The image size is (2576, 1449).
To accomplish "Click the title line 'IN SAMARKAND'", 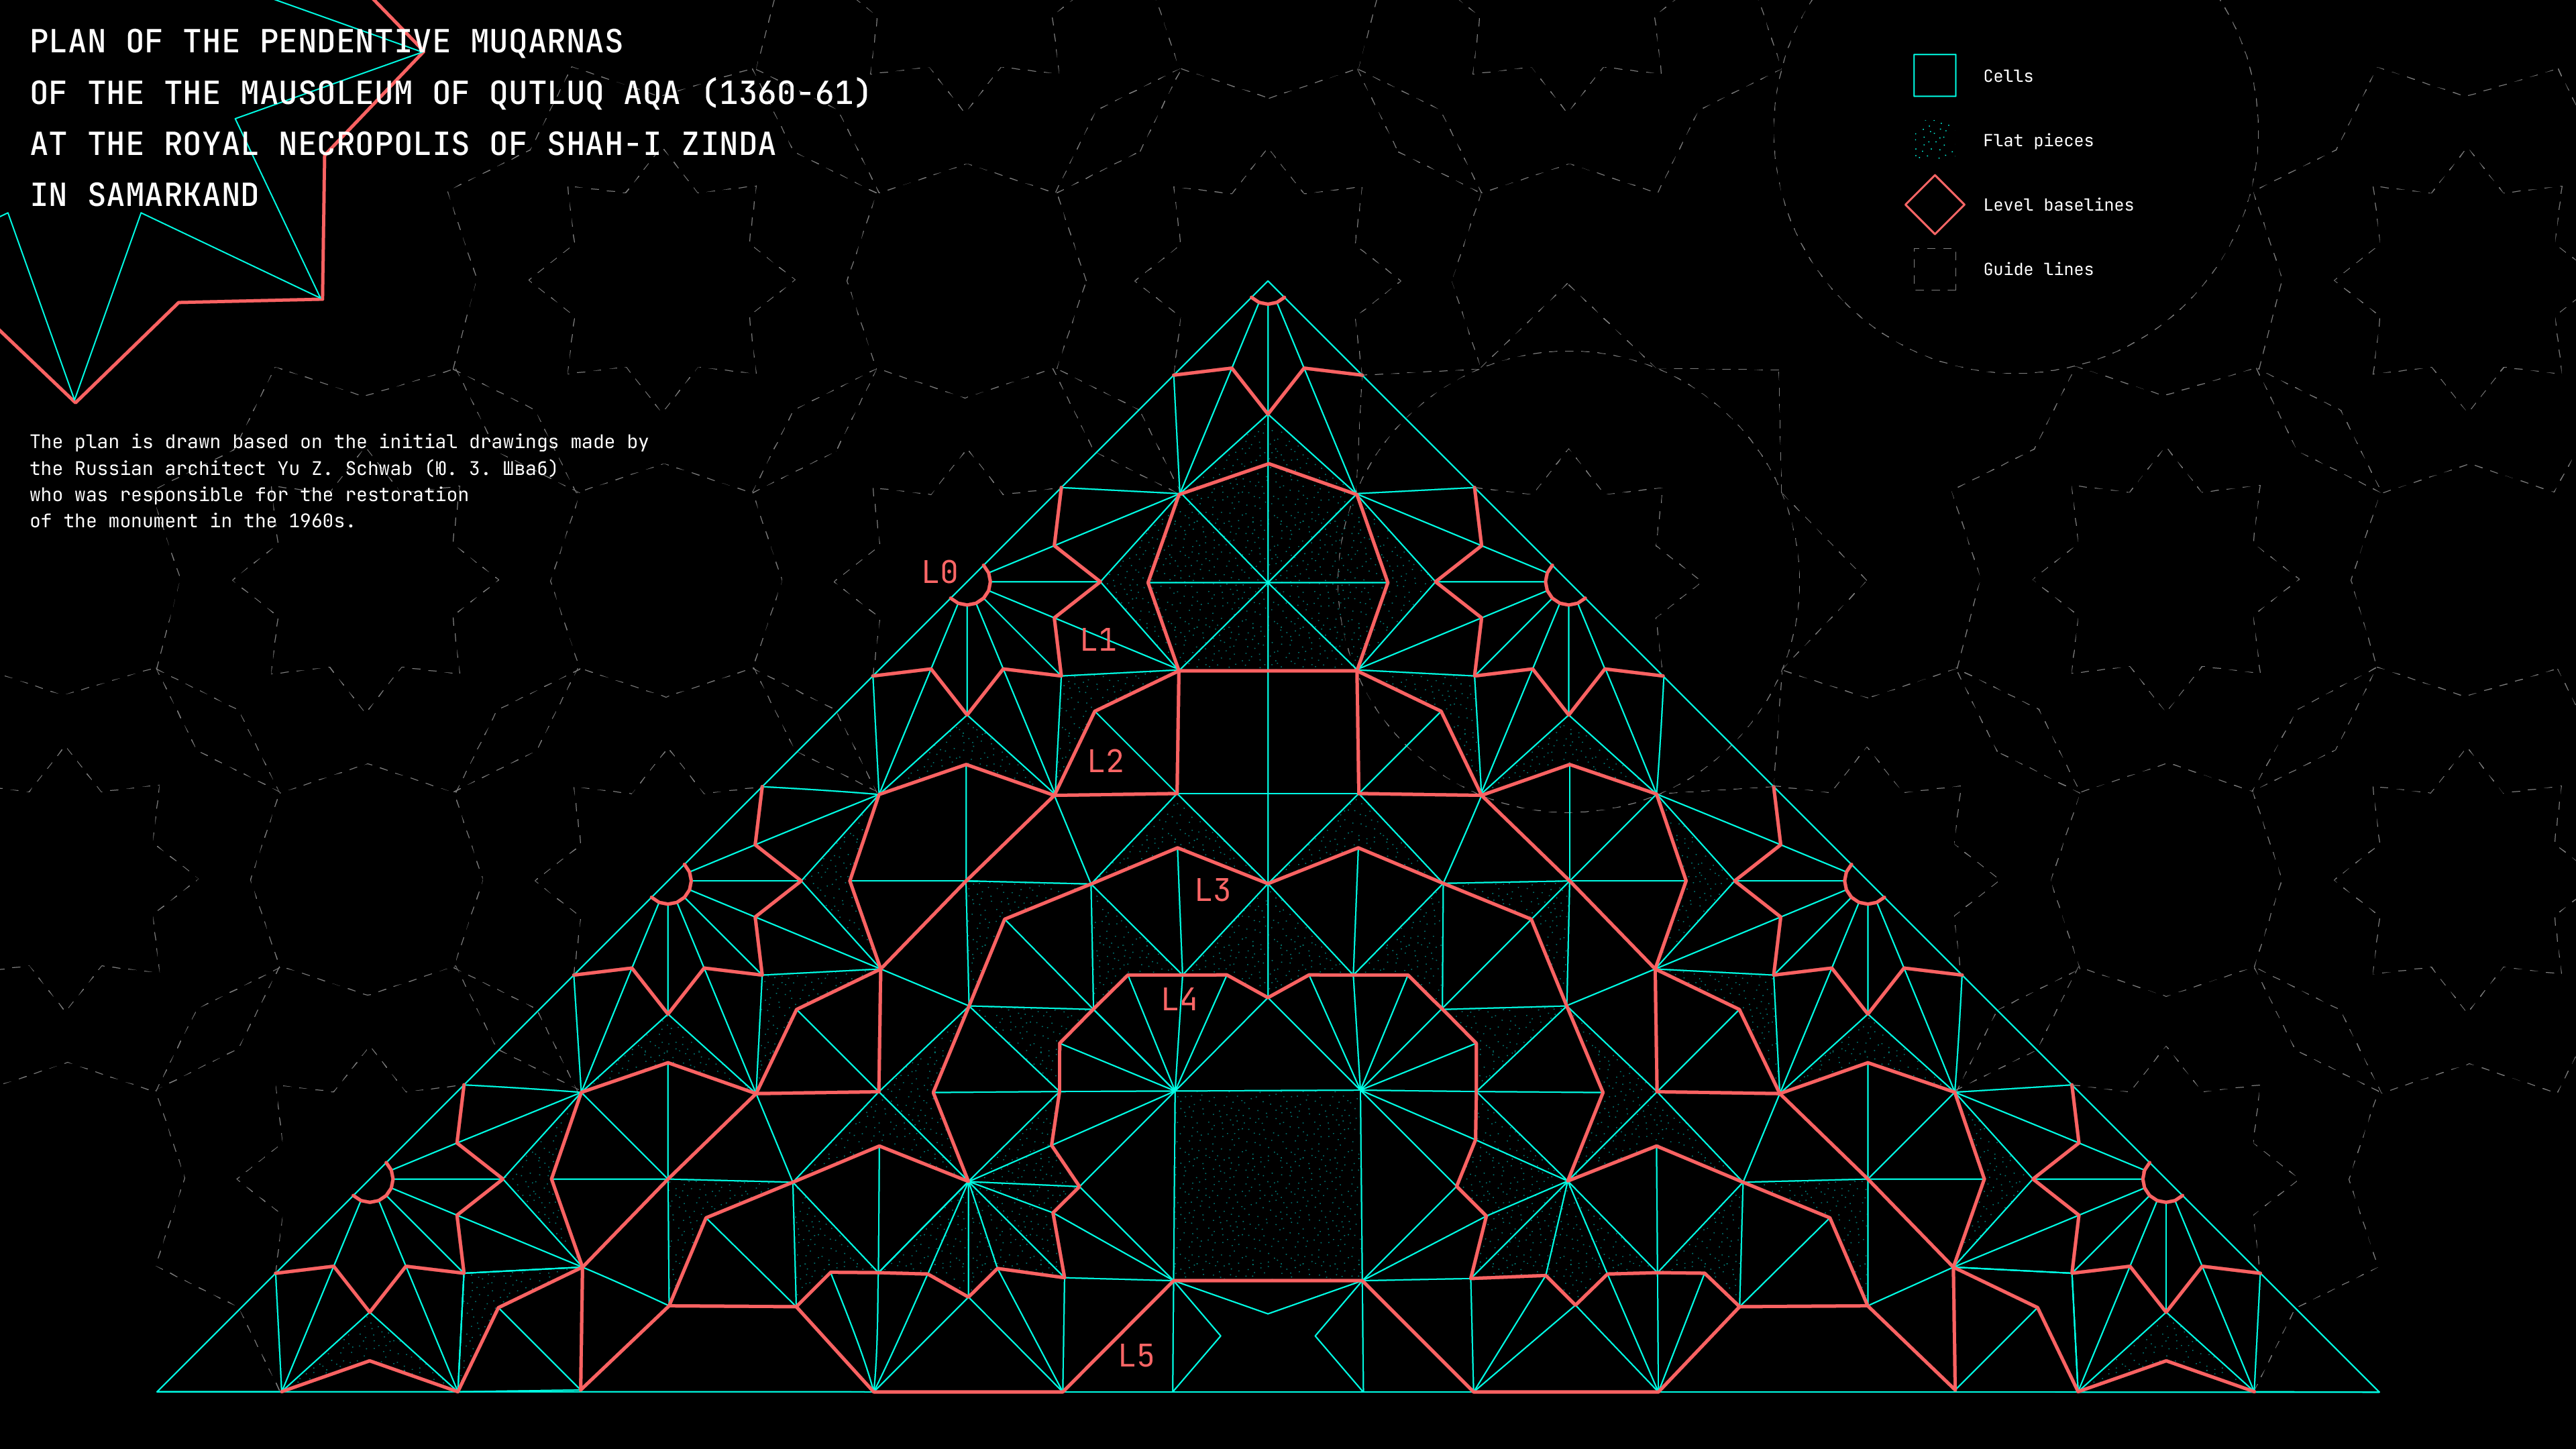I will [144, 195].
